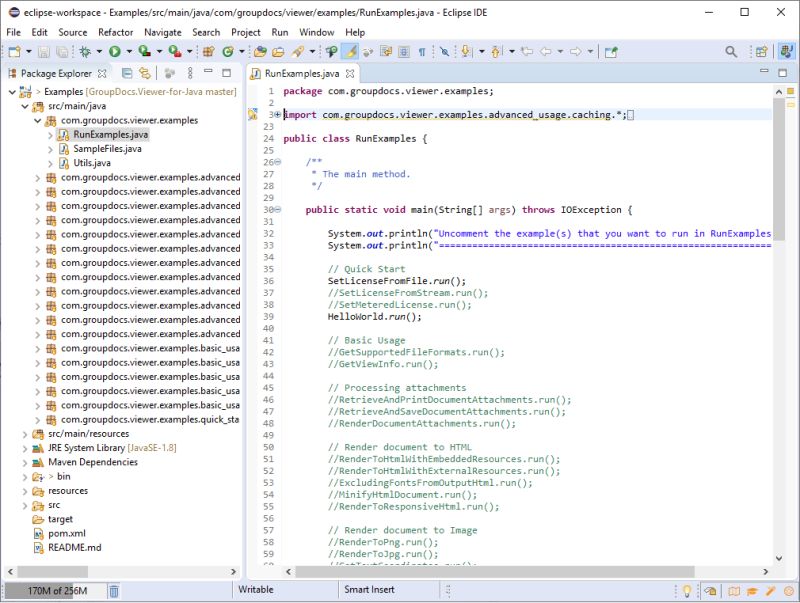
Task: Select the RunExamples.java editor tab
Action: coord(302,73)
